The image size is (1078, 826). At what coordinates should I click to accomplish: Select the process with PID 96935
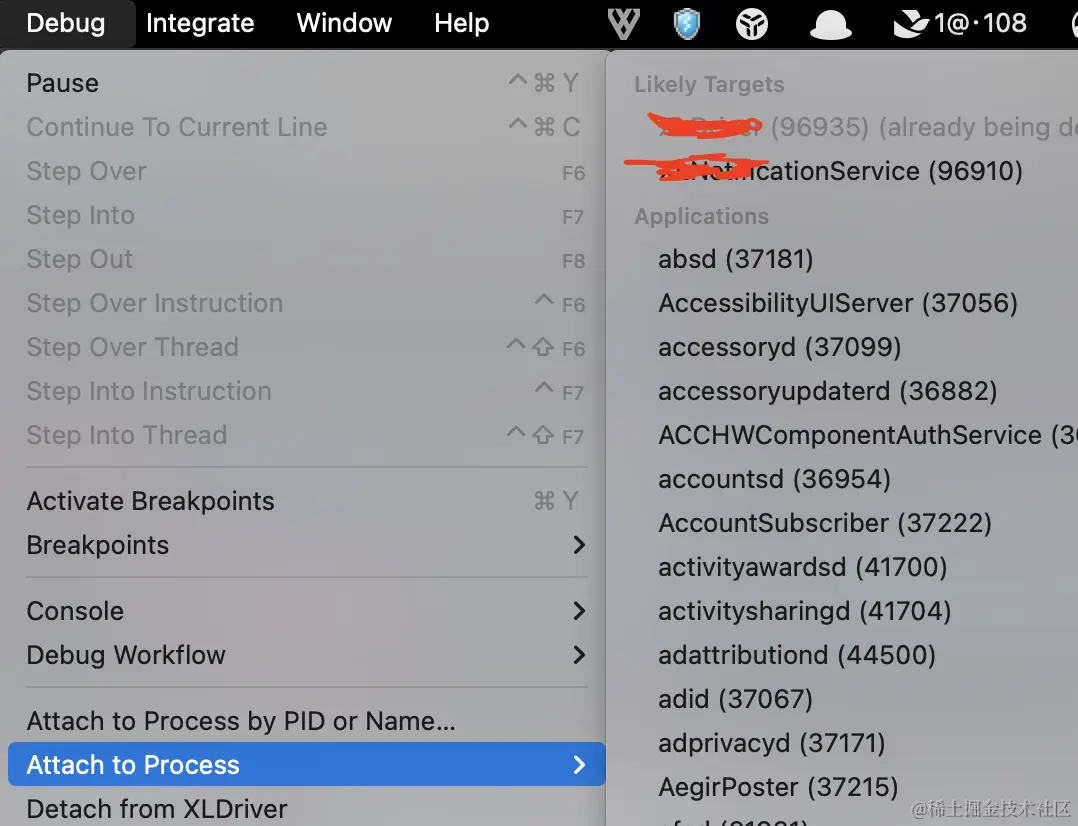pos(843,127)
